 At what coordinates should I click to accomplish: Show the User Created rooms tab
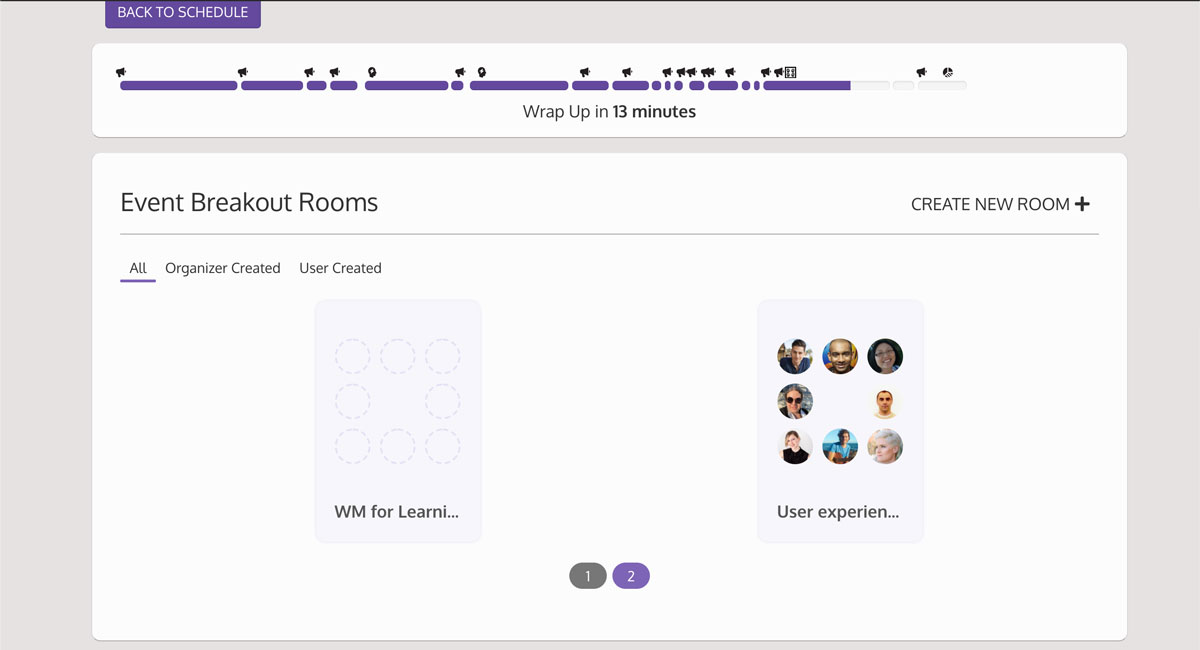click(340, 268)
